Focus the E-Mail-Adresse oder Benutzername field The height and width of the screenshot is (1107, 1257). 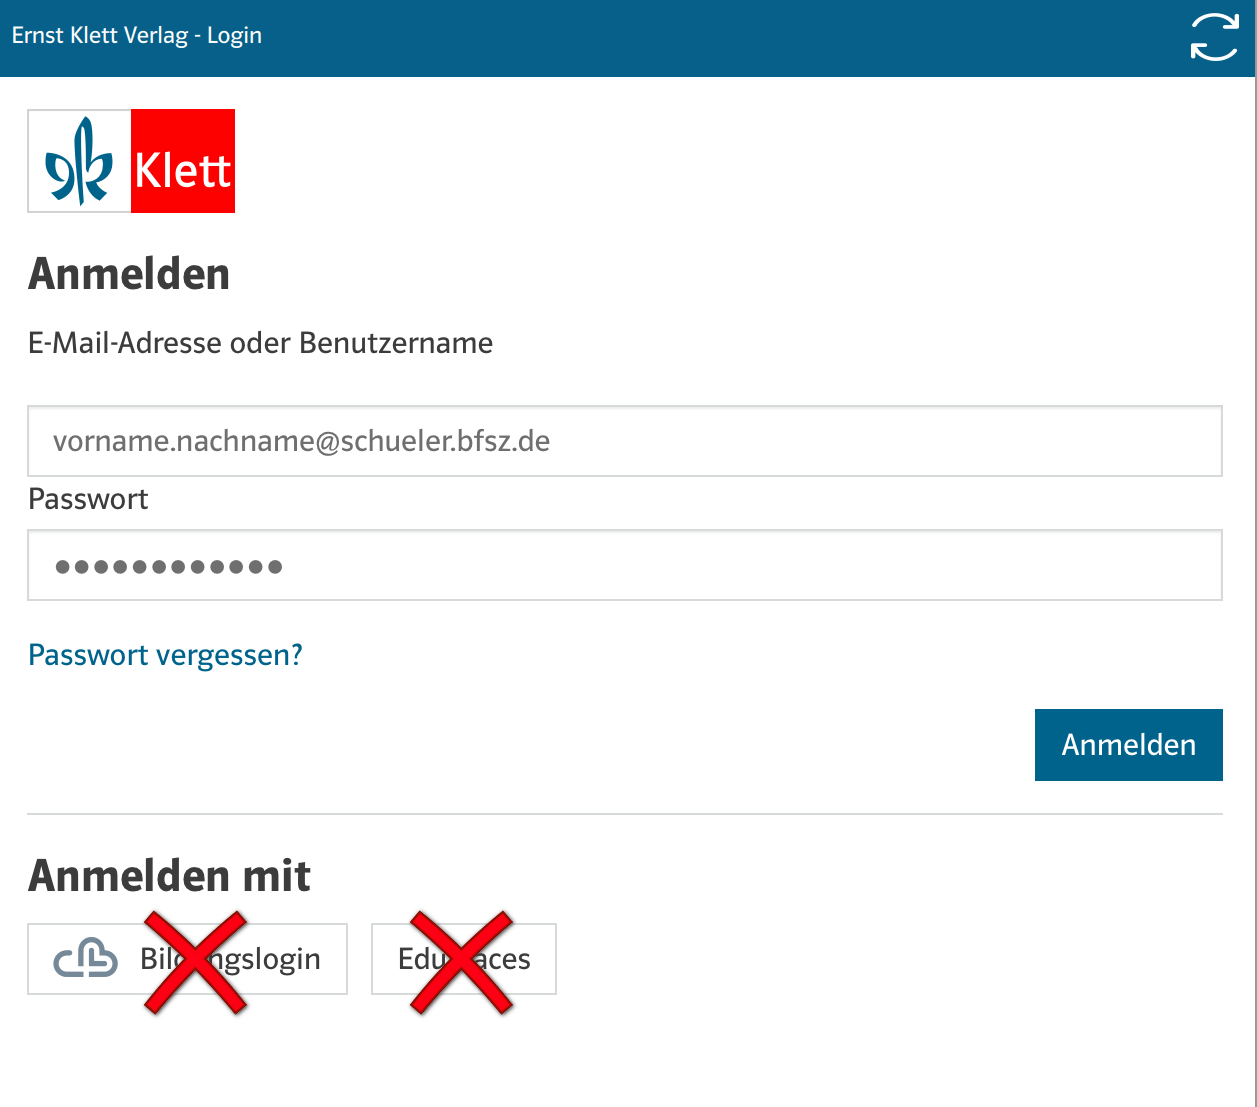click(x=624, y=441)
